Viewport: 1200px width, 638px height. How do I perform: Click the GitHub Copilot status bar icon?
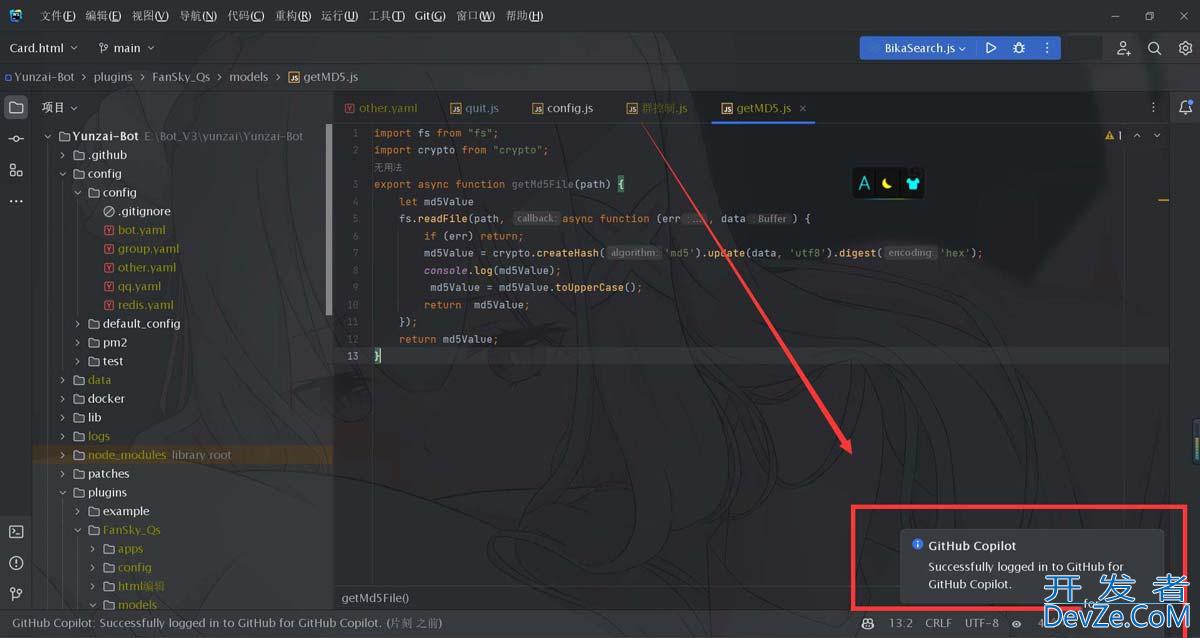point(868,623)
